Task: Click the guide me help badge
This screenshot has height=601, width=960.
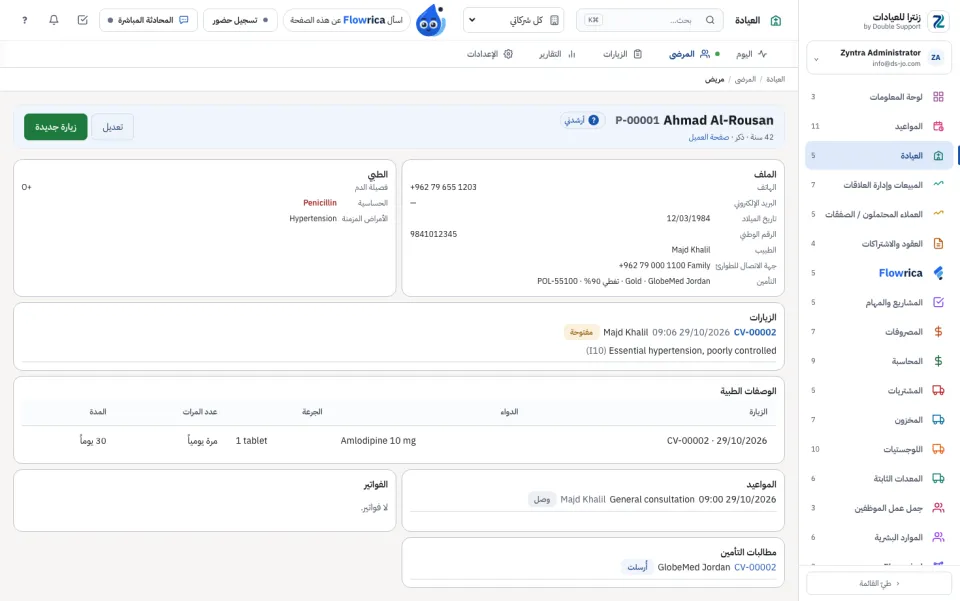Action: [582, 120]
